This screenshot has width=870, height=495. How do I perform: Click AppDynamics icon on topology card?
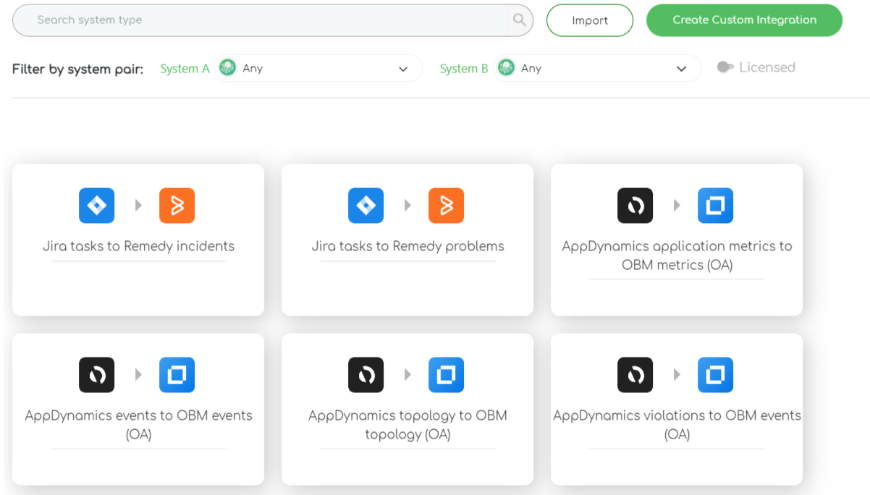(x=366, y=375)
